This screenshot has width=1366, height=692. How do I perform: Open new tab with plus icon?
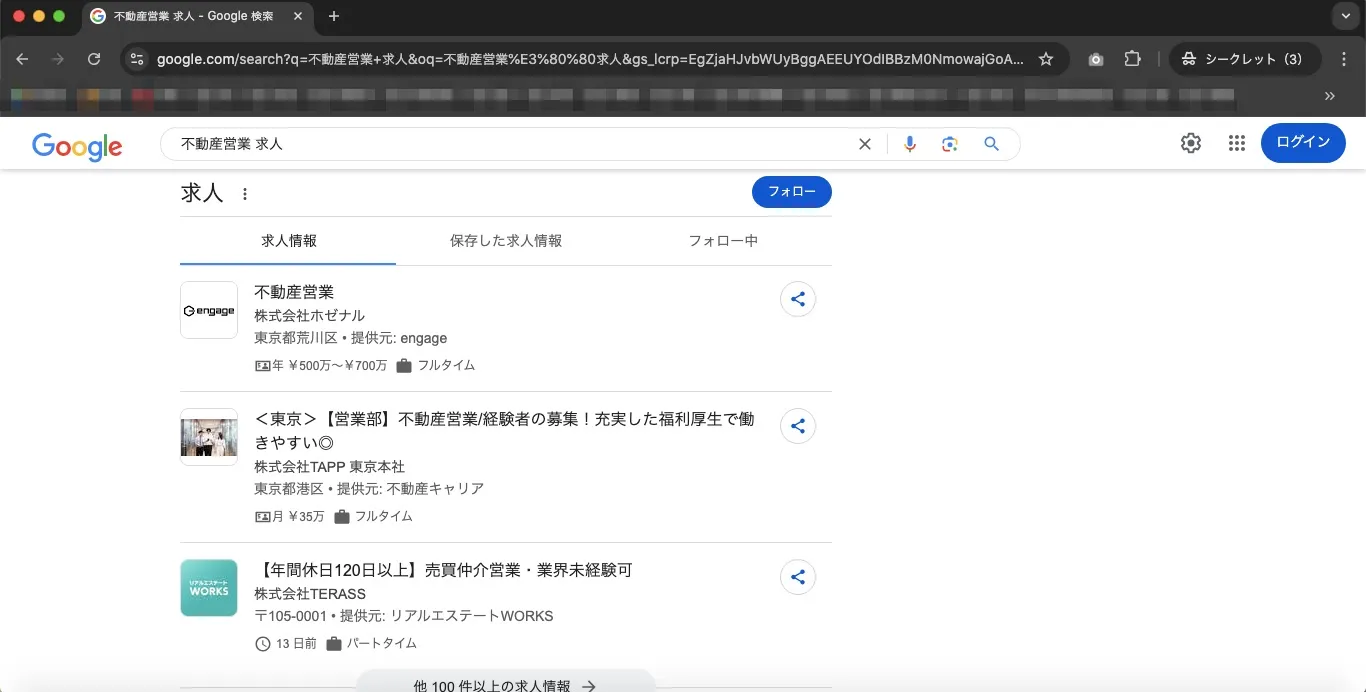[x=334, y=16]
